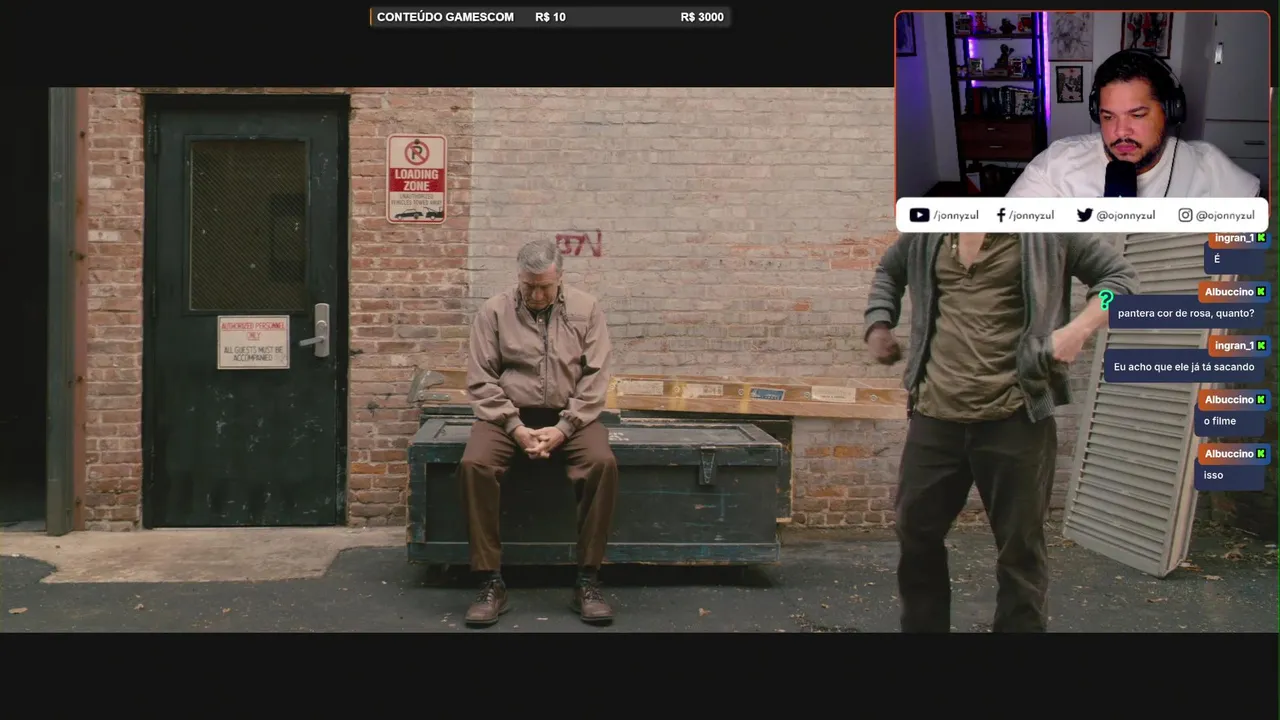Image resolution: width=1280 pixels, height=720 pixels.
Task: Click the R$ 3000 goal amount
Action: click(x=702, y=17)
